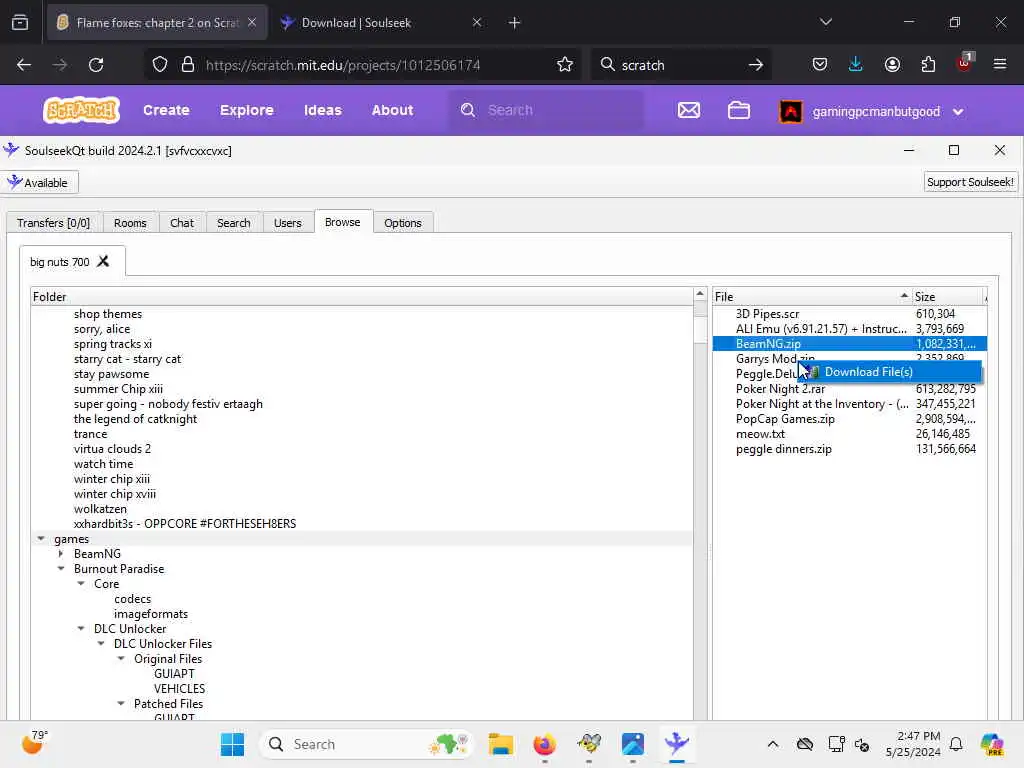1024x768 pixels.
Task: Click the Scratch user avatar icon
Action: click(791, 111)
